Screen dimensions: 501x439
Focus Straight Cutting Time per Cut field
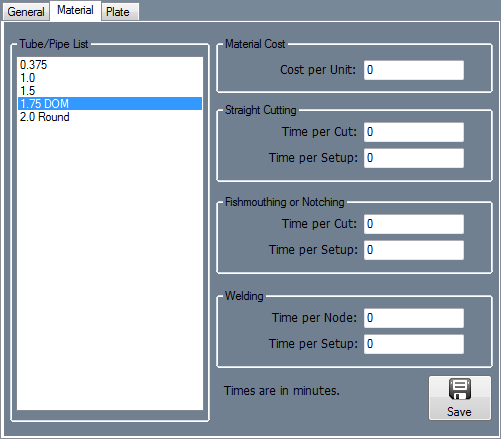click(414, 132)
